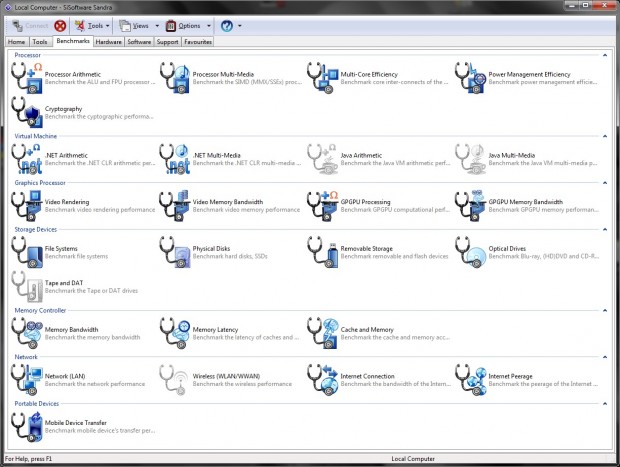Open the Internet Connection benchmark icon
The width and height of the screenshot is (620, 467).
(323, 380)
